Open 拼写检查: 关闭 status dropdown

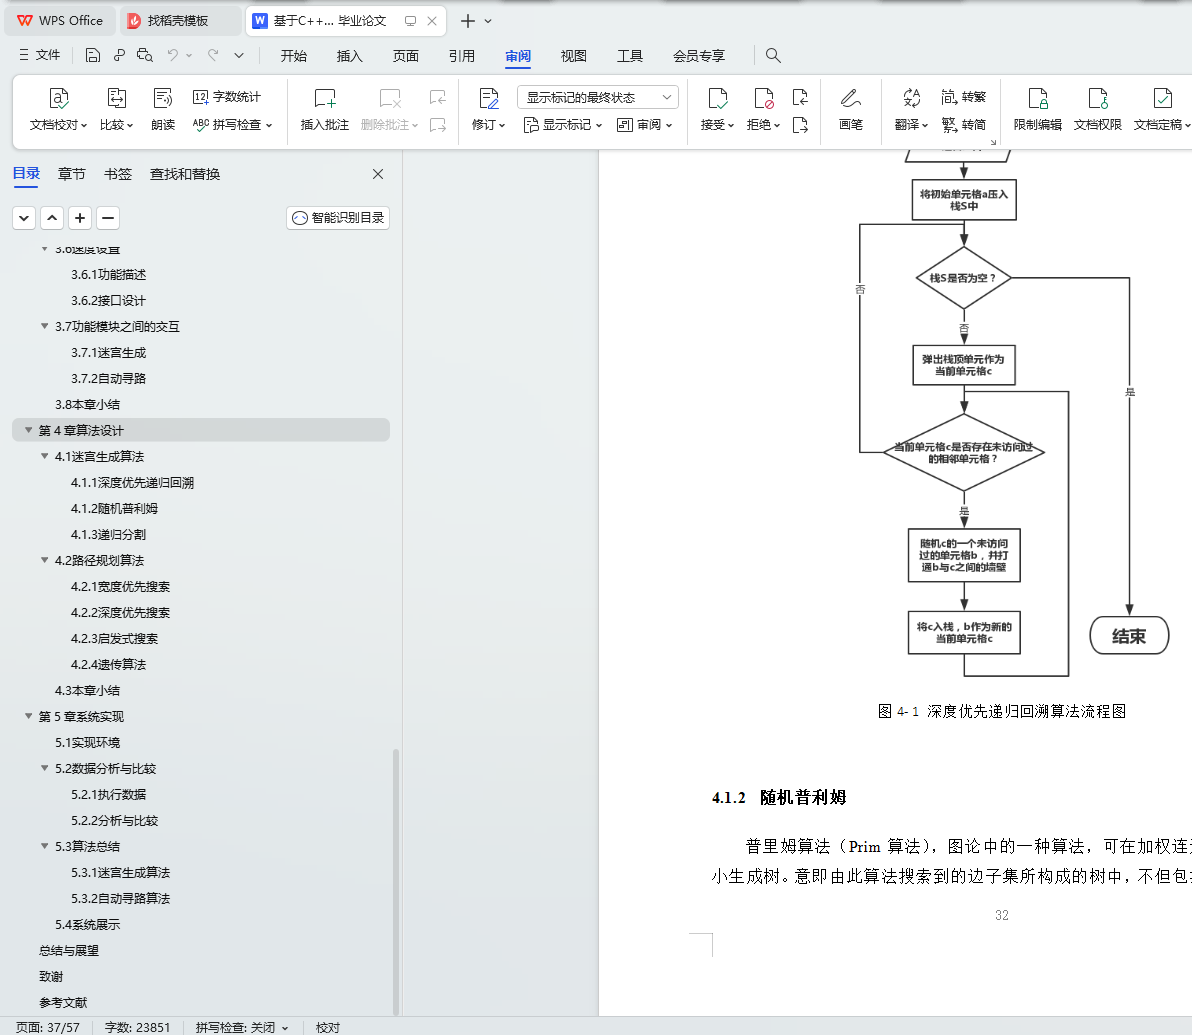pos(242,1027)
